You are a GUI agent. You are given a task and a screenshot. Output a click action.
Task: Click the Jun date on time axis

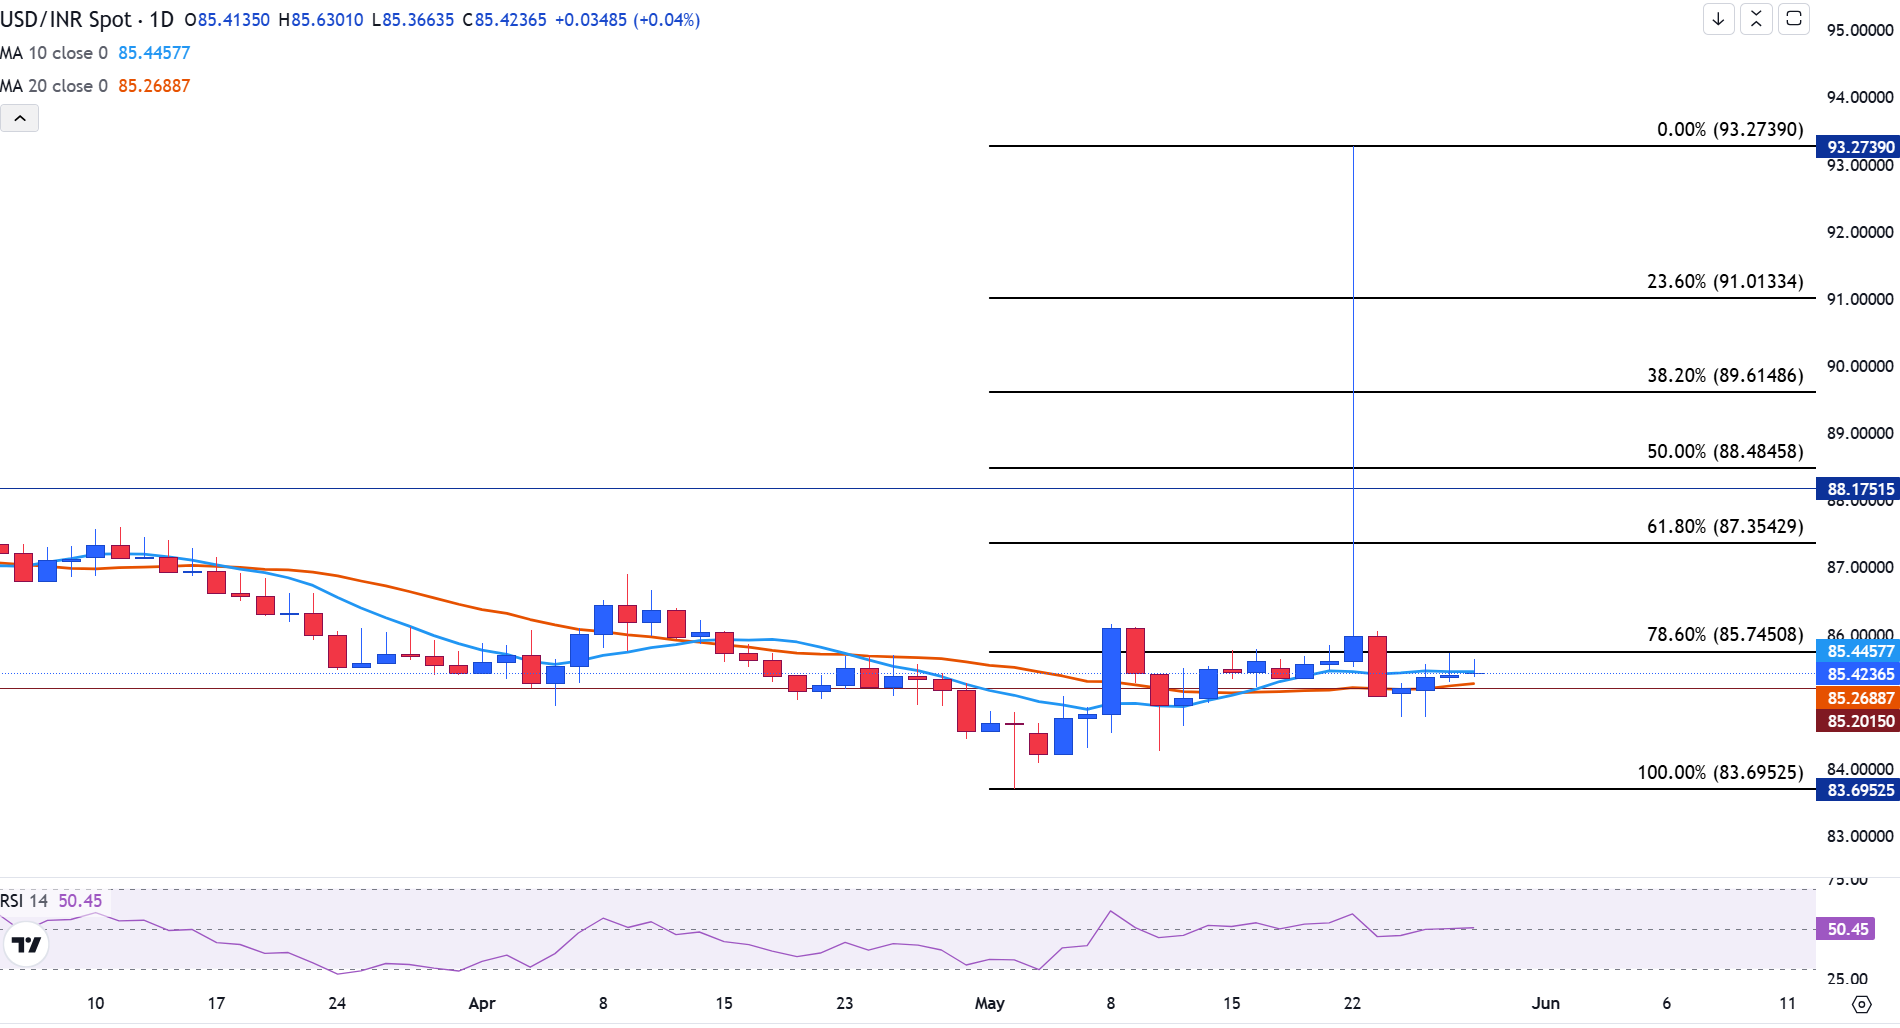point(1545,1003)
